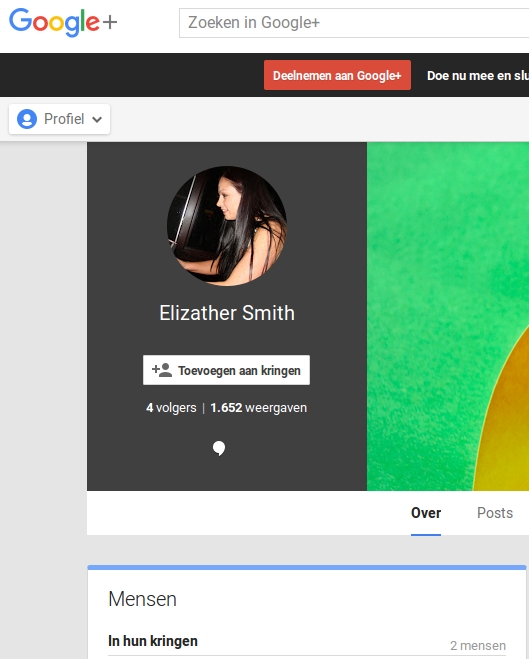
Task: Click the Mensen section heading
Action: pos(142,599)
